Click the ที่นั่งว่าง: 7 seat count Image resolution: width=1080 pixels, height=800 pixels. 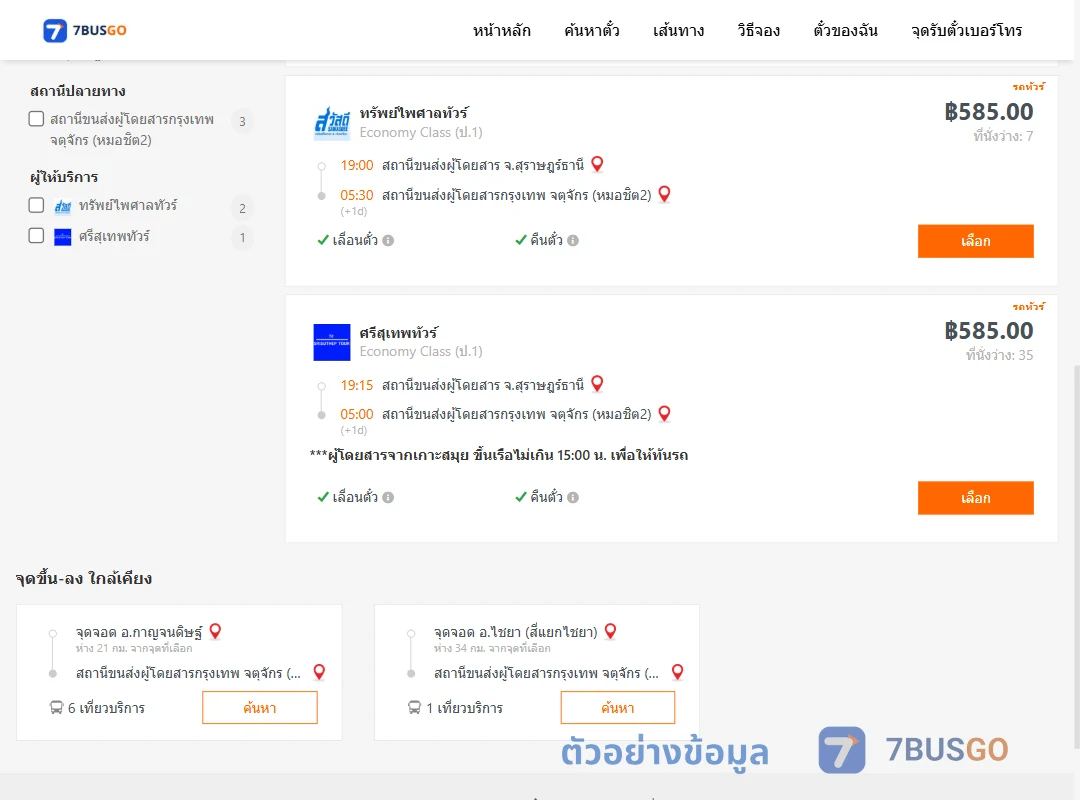tap(1003, 136)
